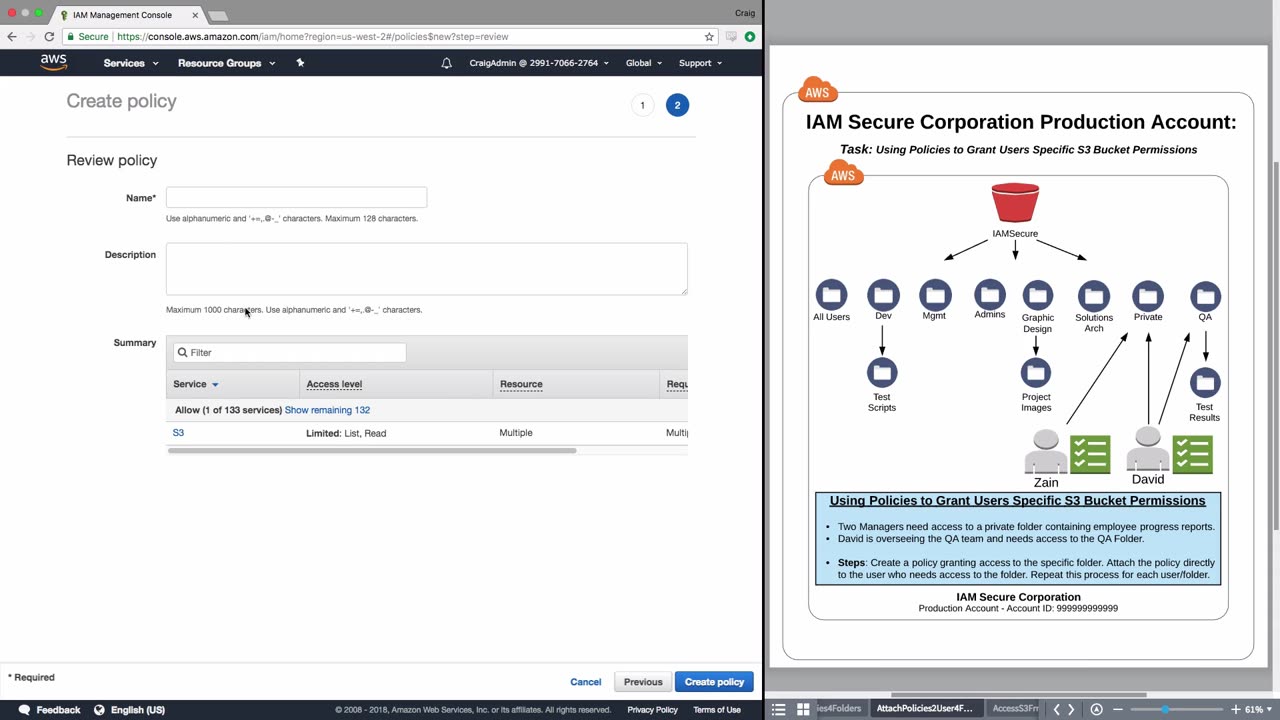Click the summary table horizontal scrollbar
The height and width of the screenshot is (720, 1280).
point(372,451)
